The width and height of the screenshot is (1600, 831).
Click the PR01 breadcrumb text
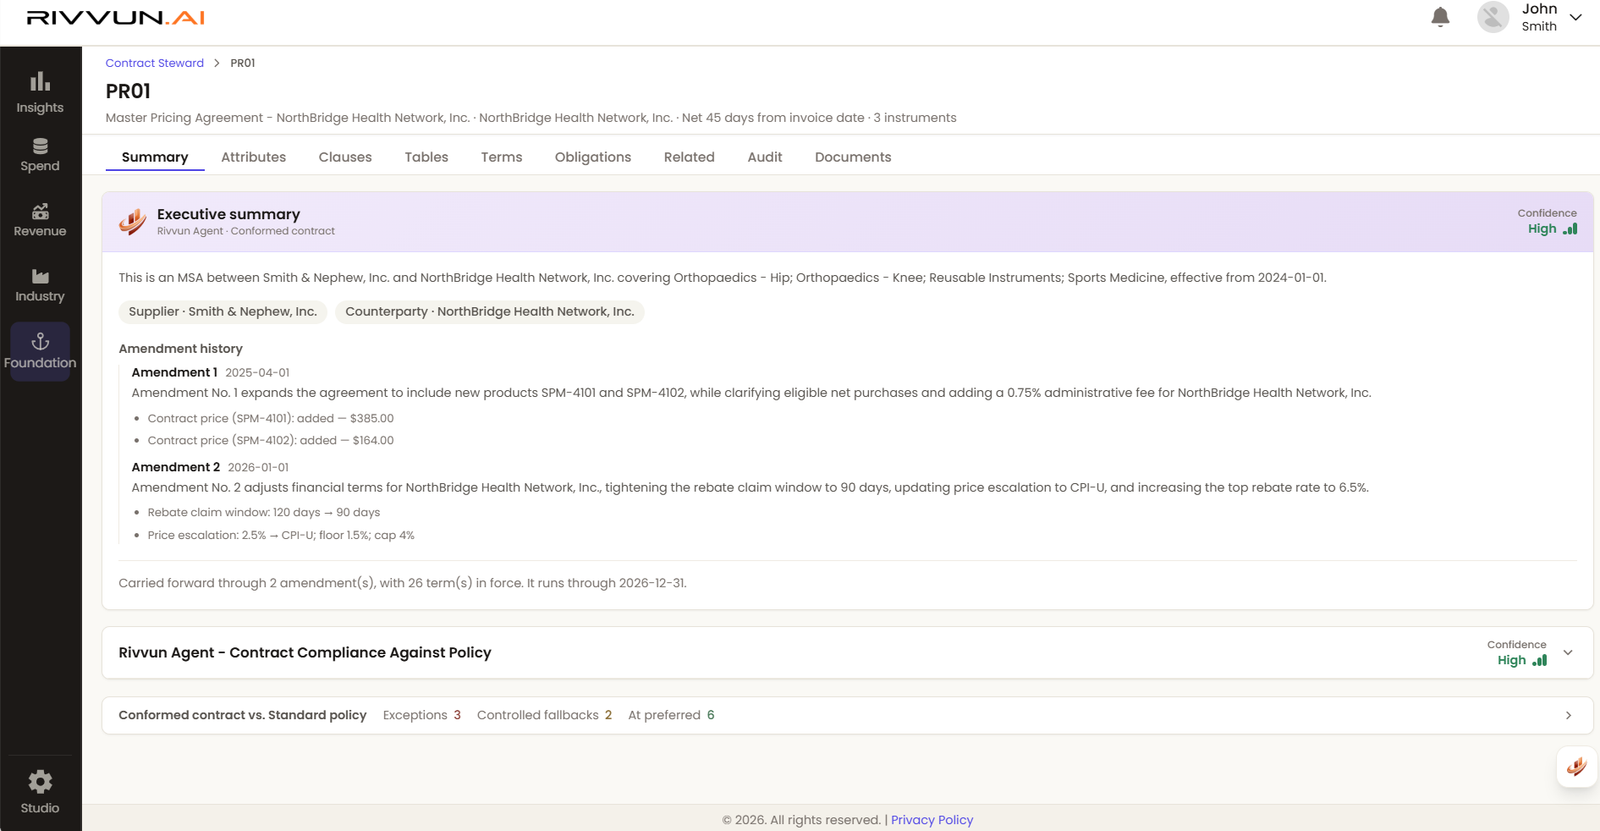point(243,63)
